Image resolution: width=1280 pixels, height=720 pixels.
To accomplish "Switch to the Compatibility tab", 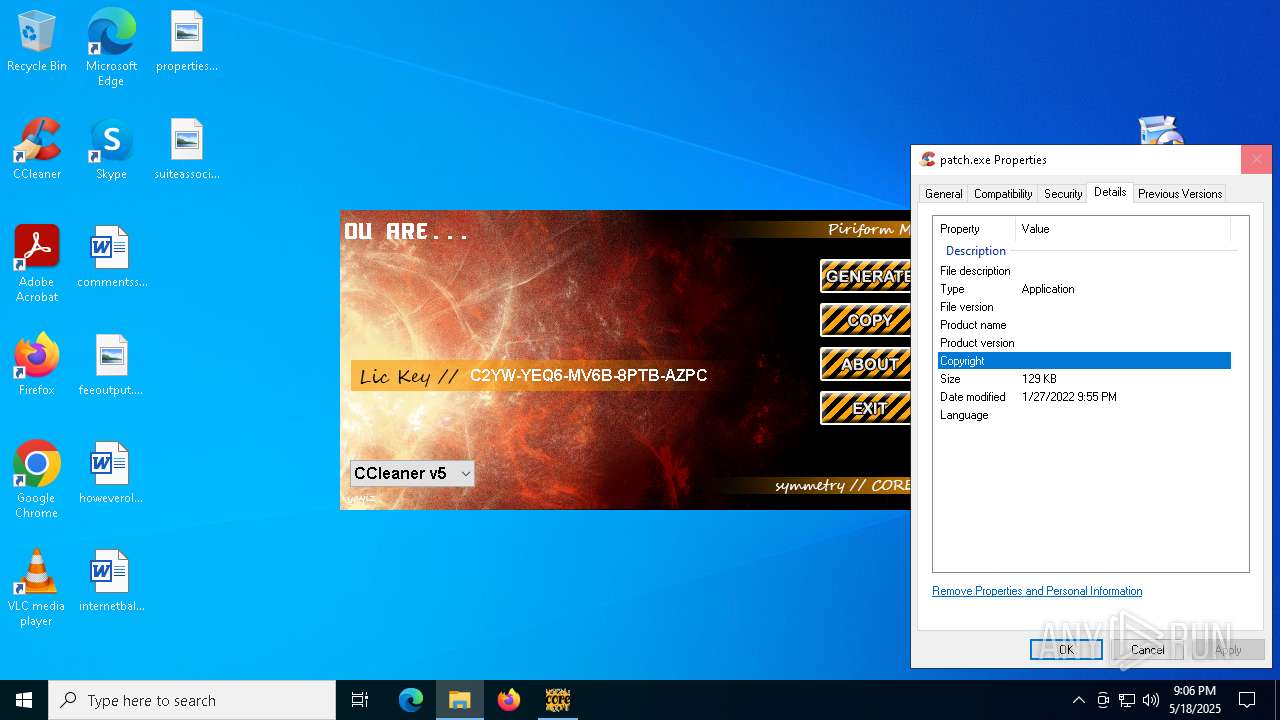I will tap(1003, 194).
